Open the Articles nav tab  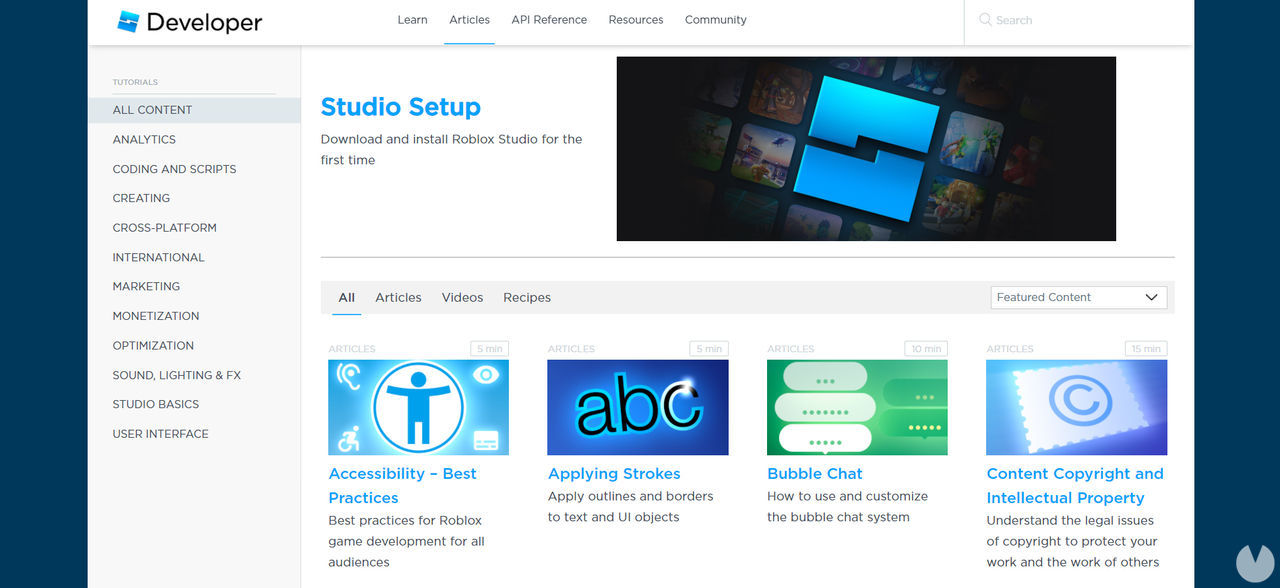pyautogui.click(x=469, y=20)
